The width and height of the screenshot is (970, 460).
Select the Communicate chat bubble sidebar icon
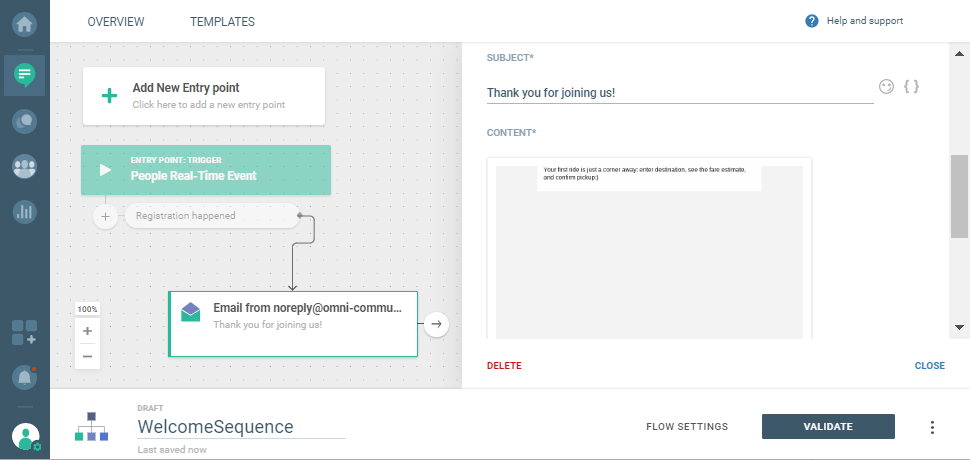(25, 74)
